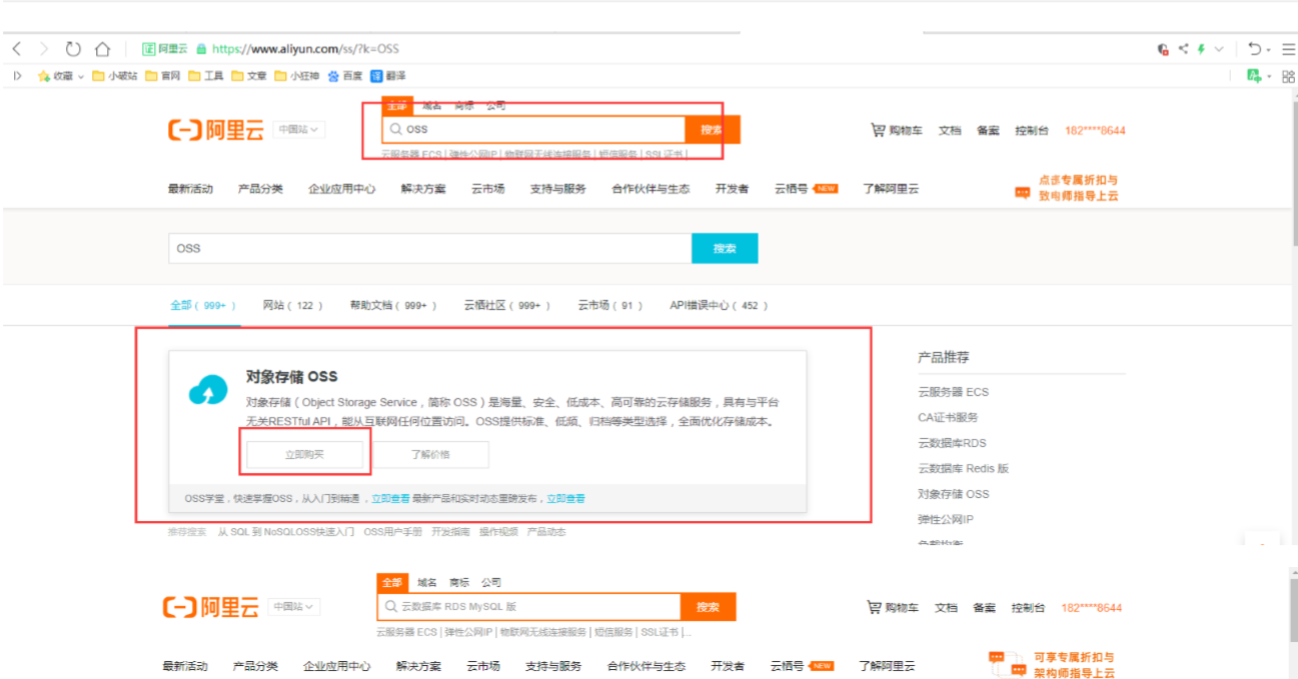1298x679 pixels.
Task: Click the blue cloud upload OSS product icon
Action: coord(208,392)
